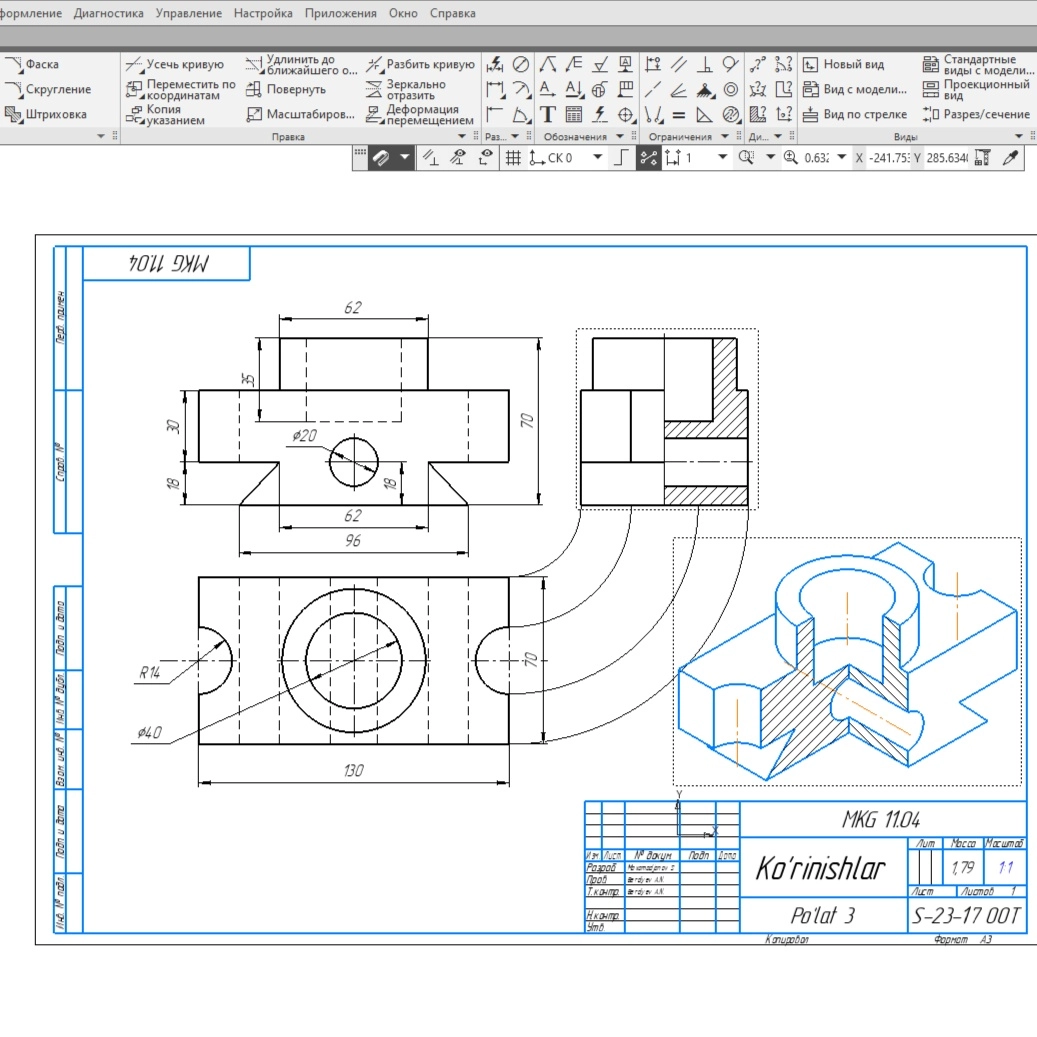
Task: Pick the large T text tool
Action: coord(548,114)
